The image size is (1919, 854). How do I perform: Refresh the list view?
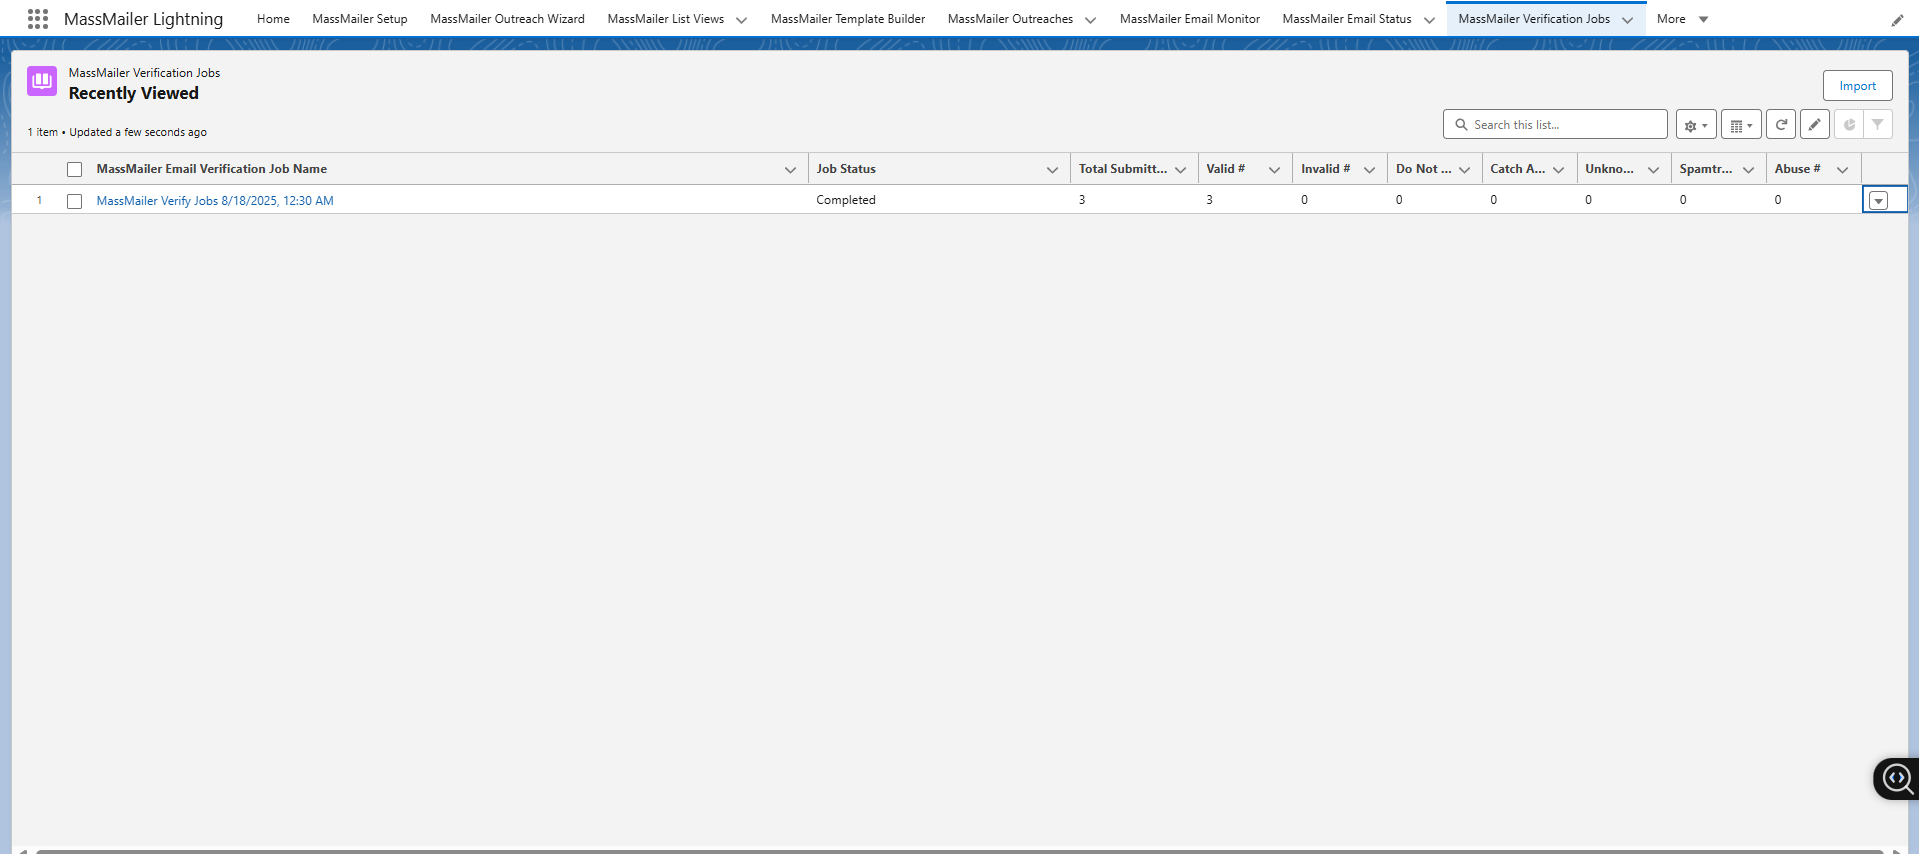pyautogui.click(x=1781, y=125)
